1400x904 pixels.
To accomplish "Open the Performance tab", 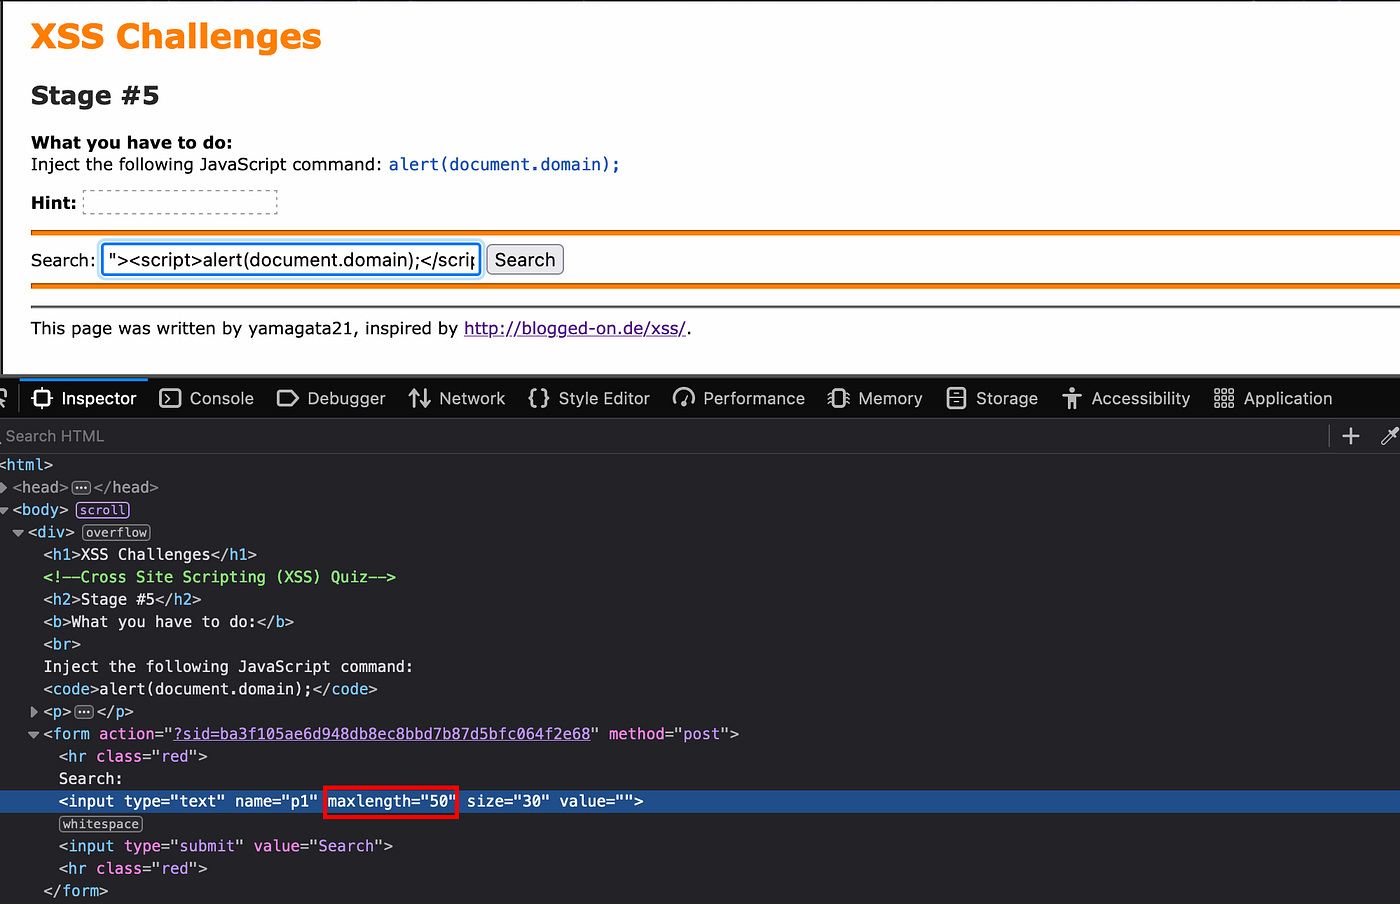I will click(x=739, y=398).
